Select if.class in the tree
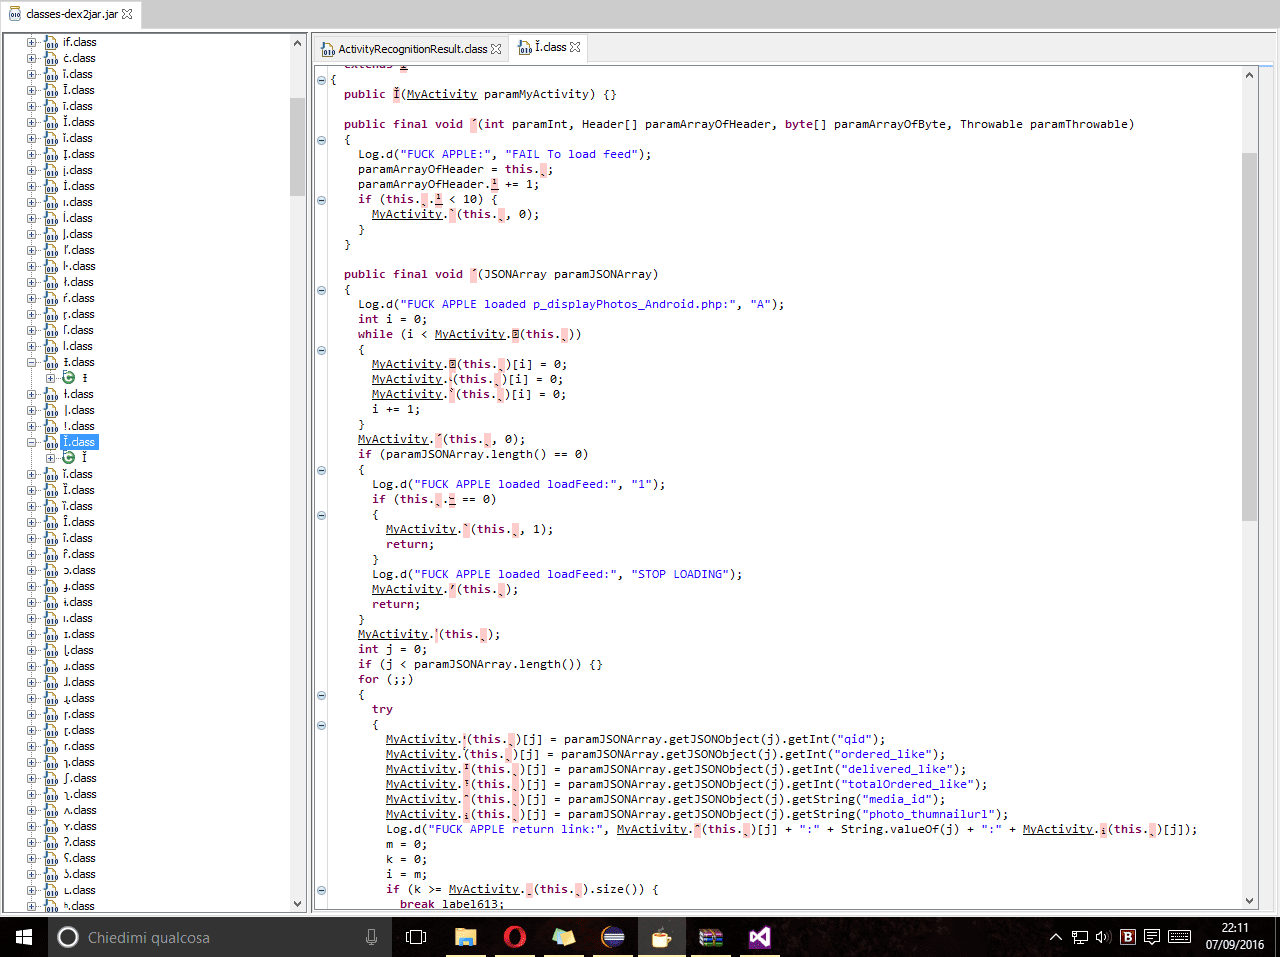This screenshot has height=957, width=1280. click(80, 42)
